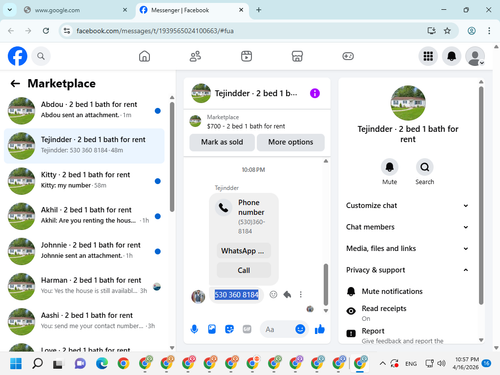Click the Search icon in the info panel
500x375 pixels.
(425, 167)
